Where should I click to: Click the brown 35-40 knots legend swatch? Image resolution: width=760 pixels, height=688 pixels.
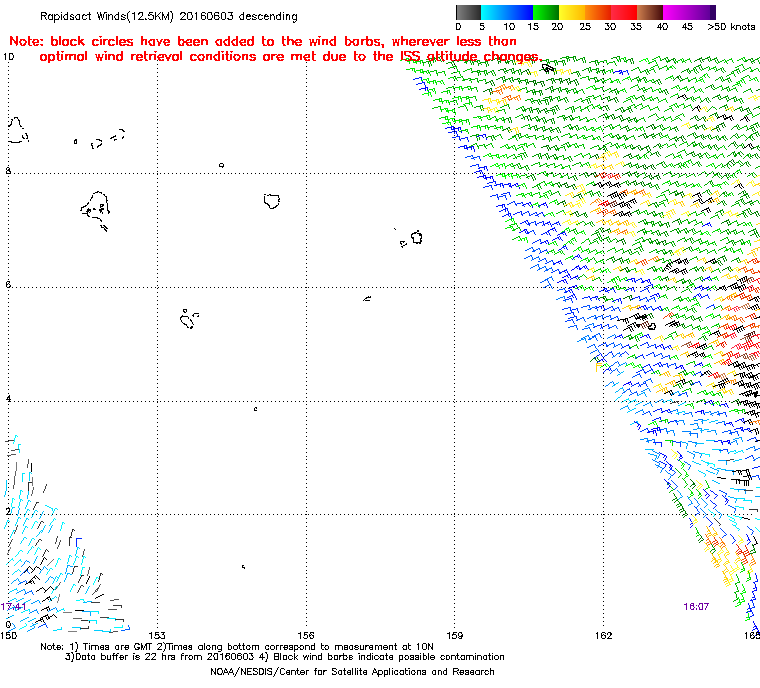coord(650,12)
